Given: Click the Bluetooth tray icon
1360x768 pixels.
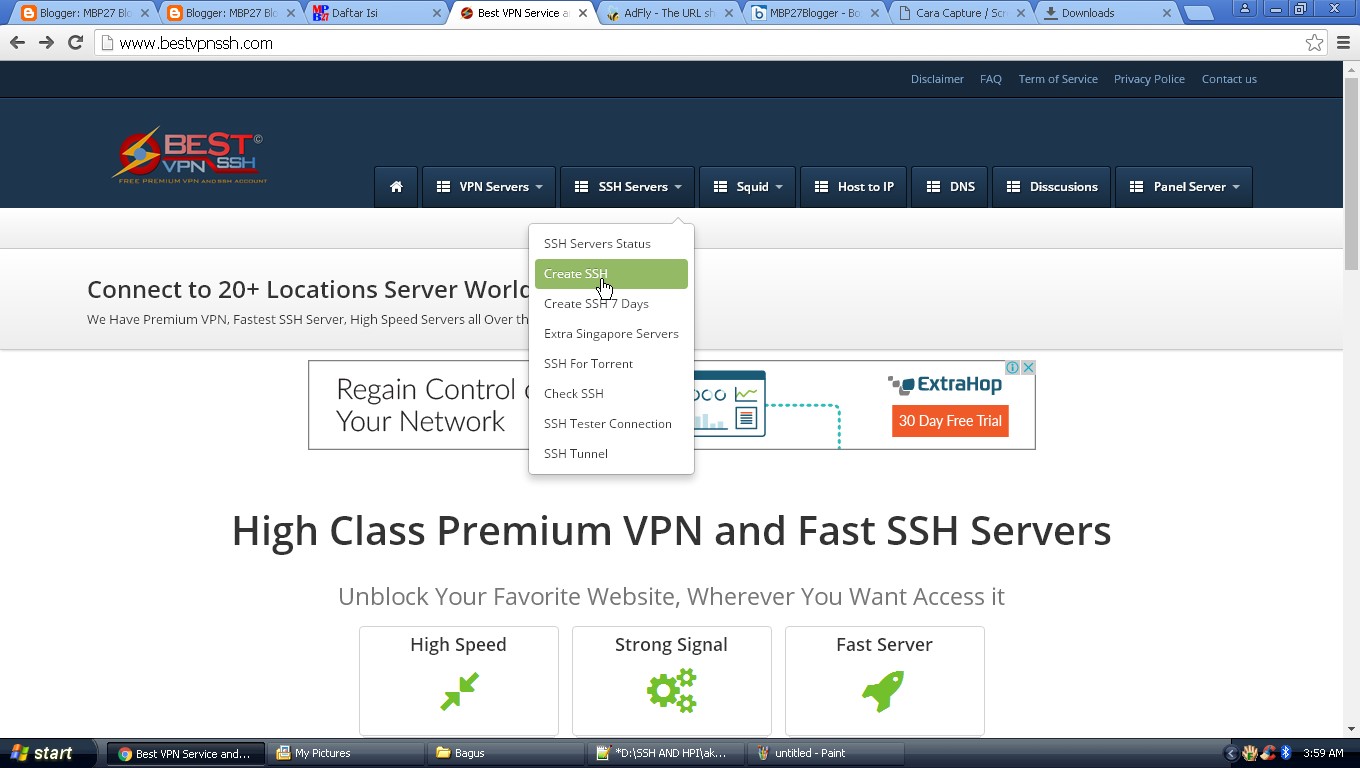Looking at the screenshot, I should pyautogui.click(x=1286, y=753).
